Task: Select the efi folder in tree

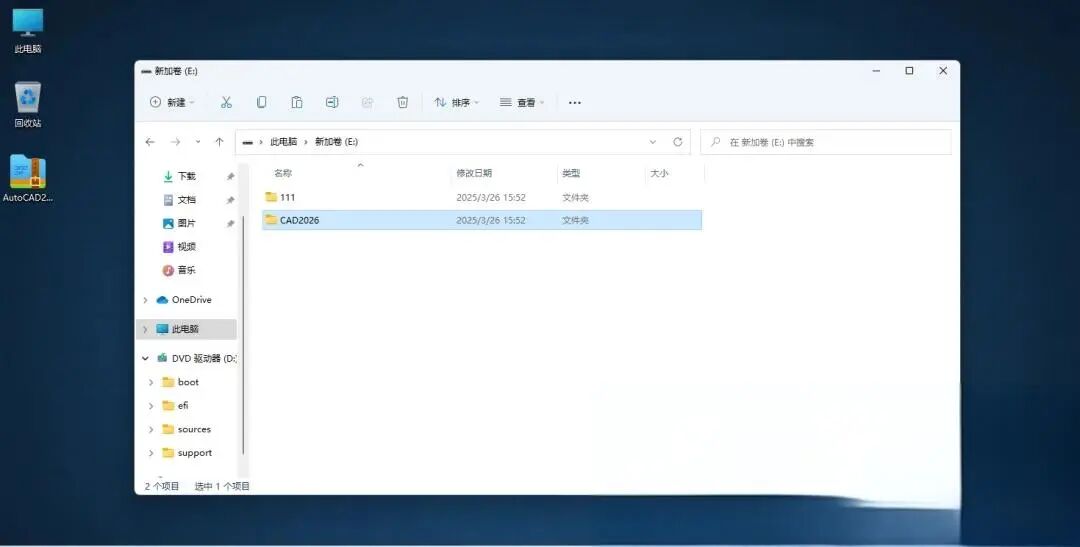Action: (x=176, y=406)
